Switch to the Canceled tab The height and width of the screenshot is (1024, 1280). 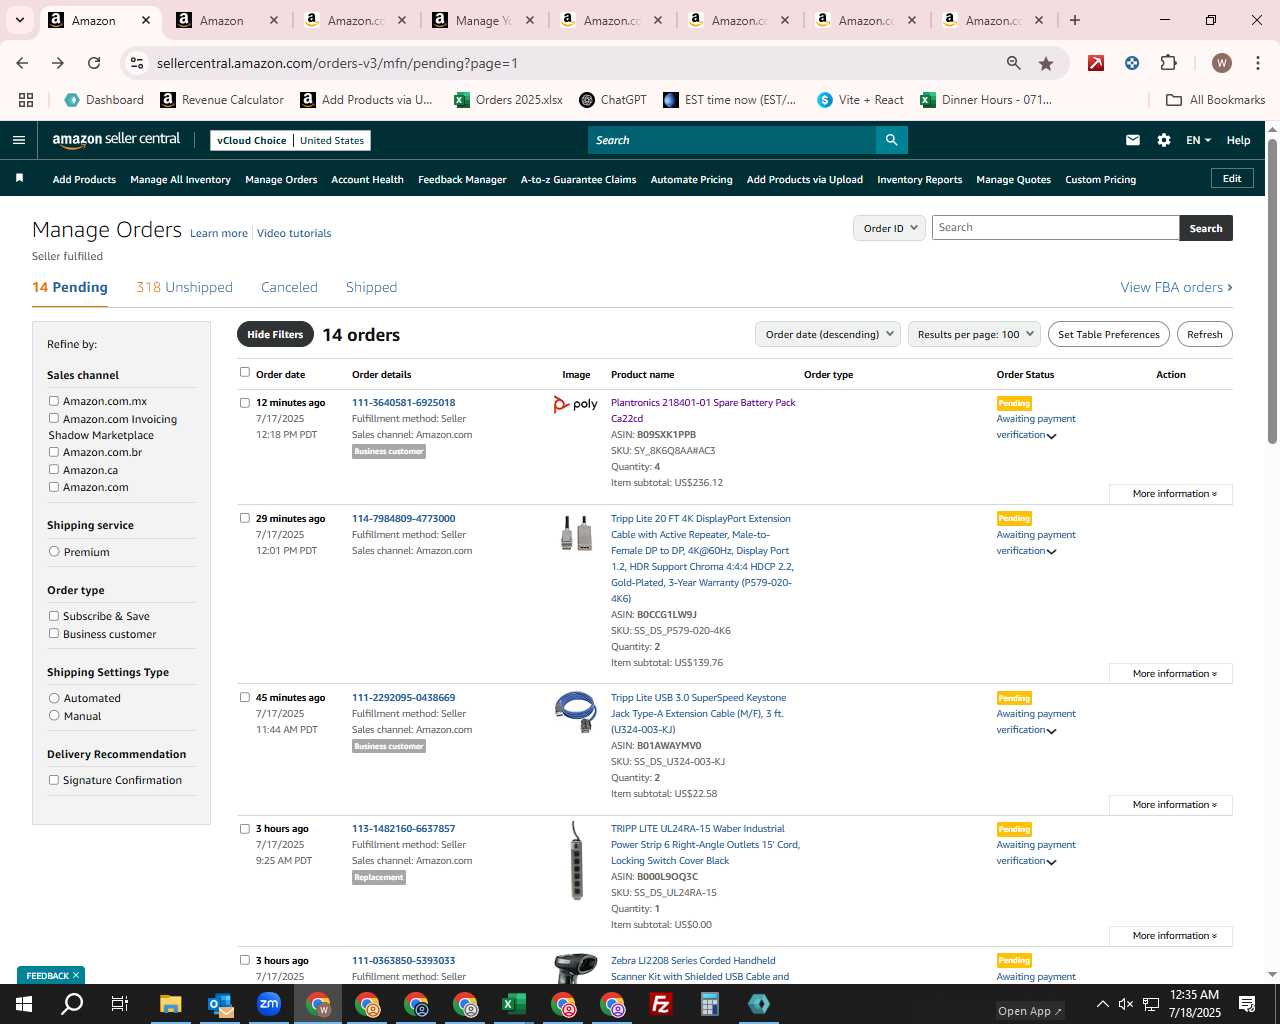(289, 287)
